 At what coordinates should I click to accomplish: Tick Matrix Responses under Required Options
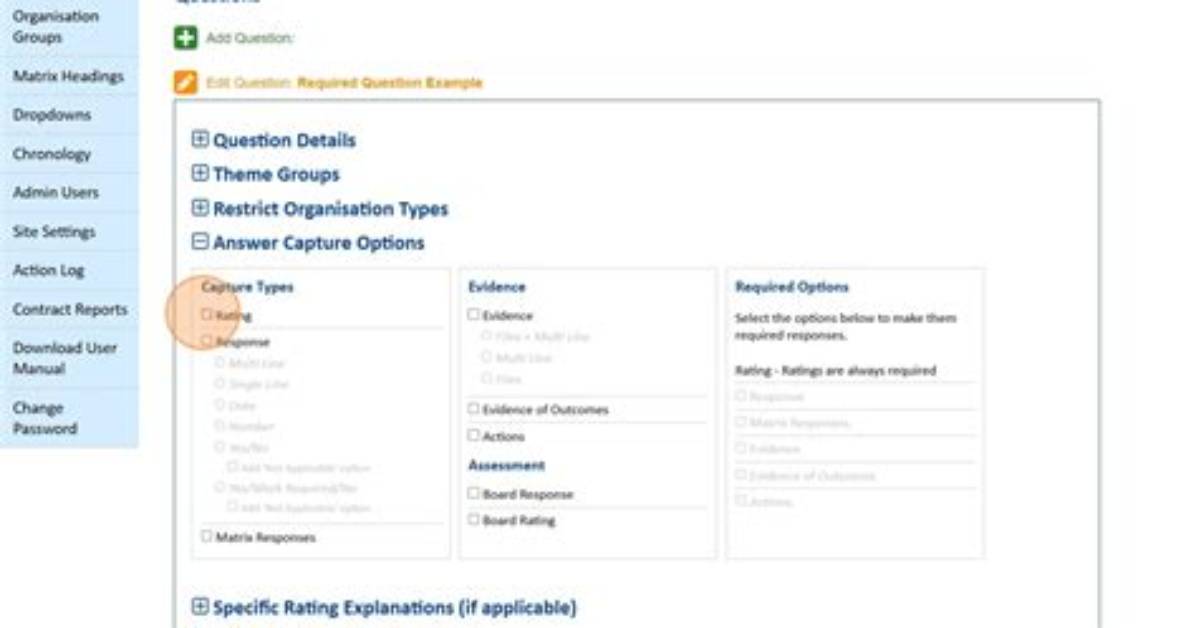click(x=741, y=422)
